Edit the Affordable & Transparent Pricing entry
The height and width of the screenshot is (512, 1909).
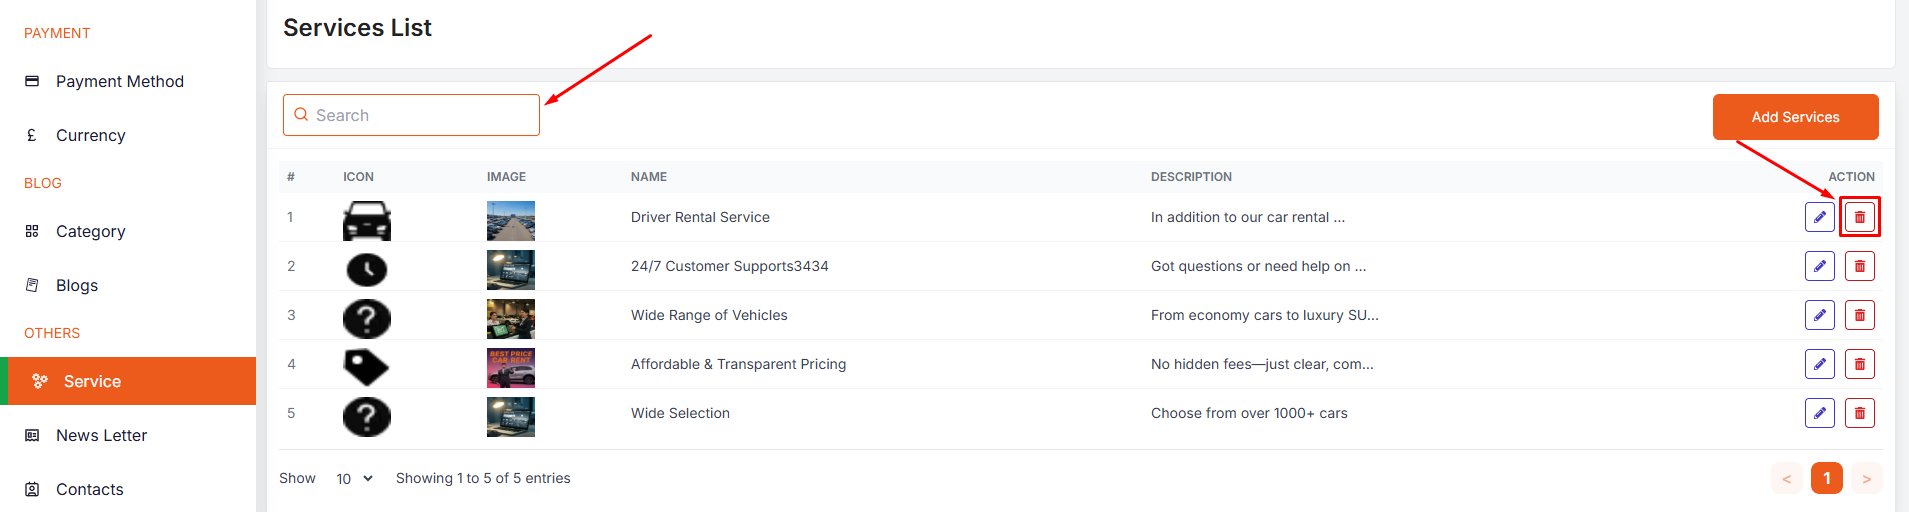coord(1819,364)
